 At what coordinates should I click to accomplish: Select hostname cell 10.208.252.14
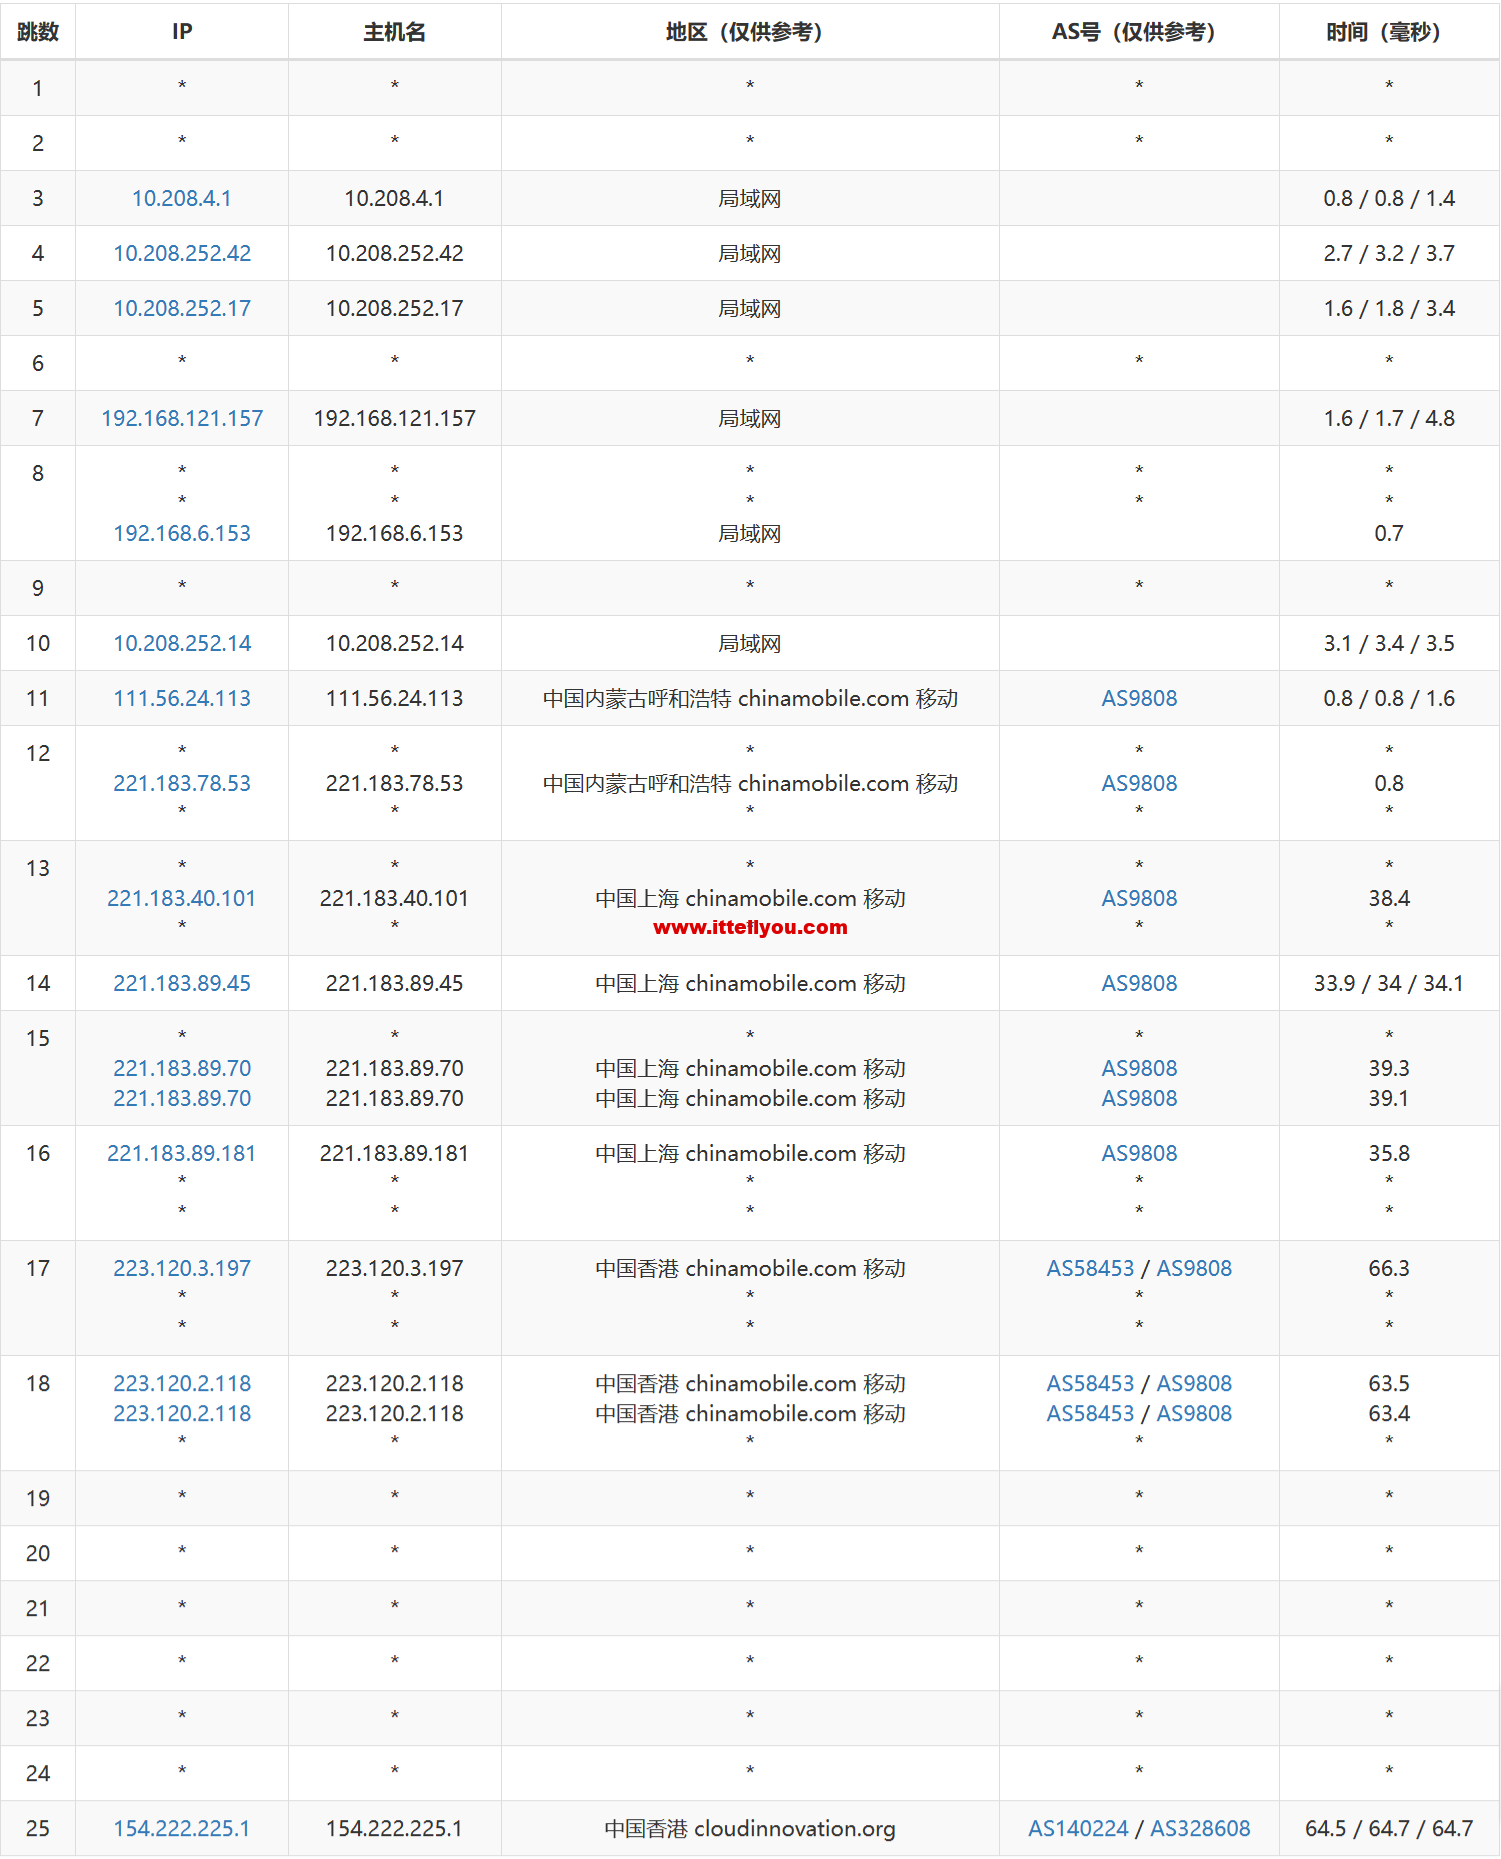point(394,643)
